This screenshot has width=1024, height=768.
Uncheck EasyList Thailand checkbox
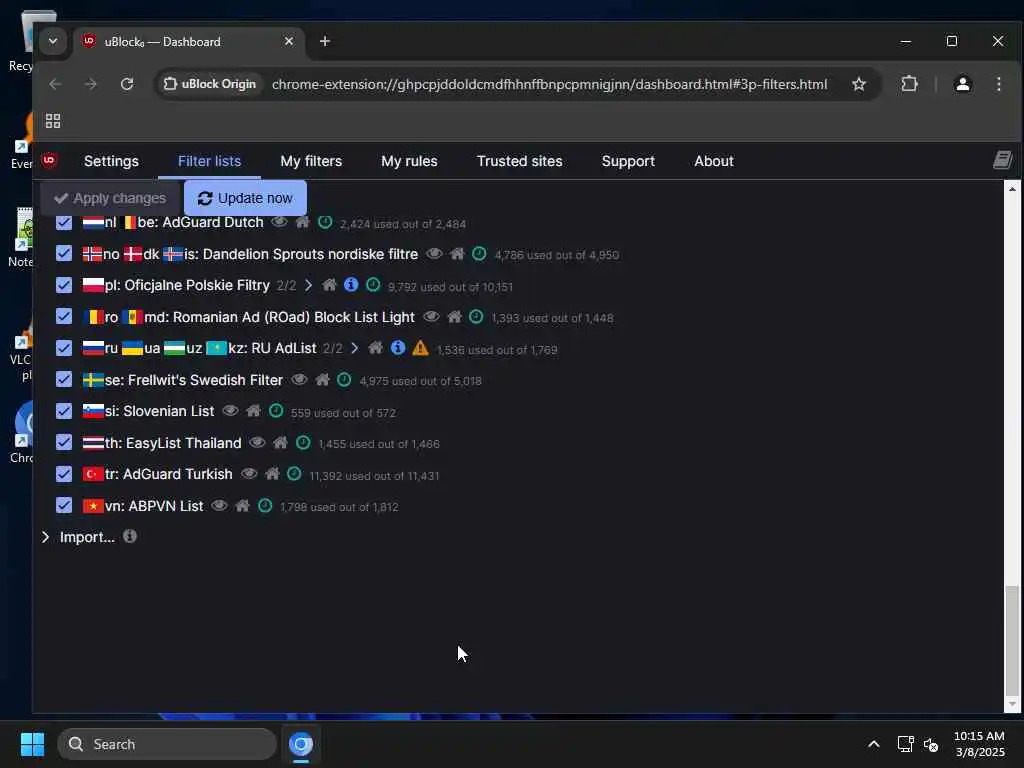click(x=63, y=443)
